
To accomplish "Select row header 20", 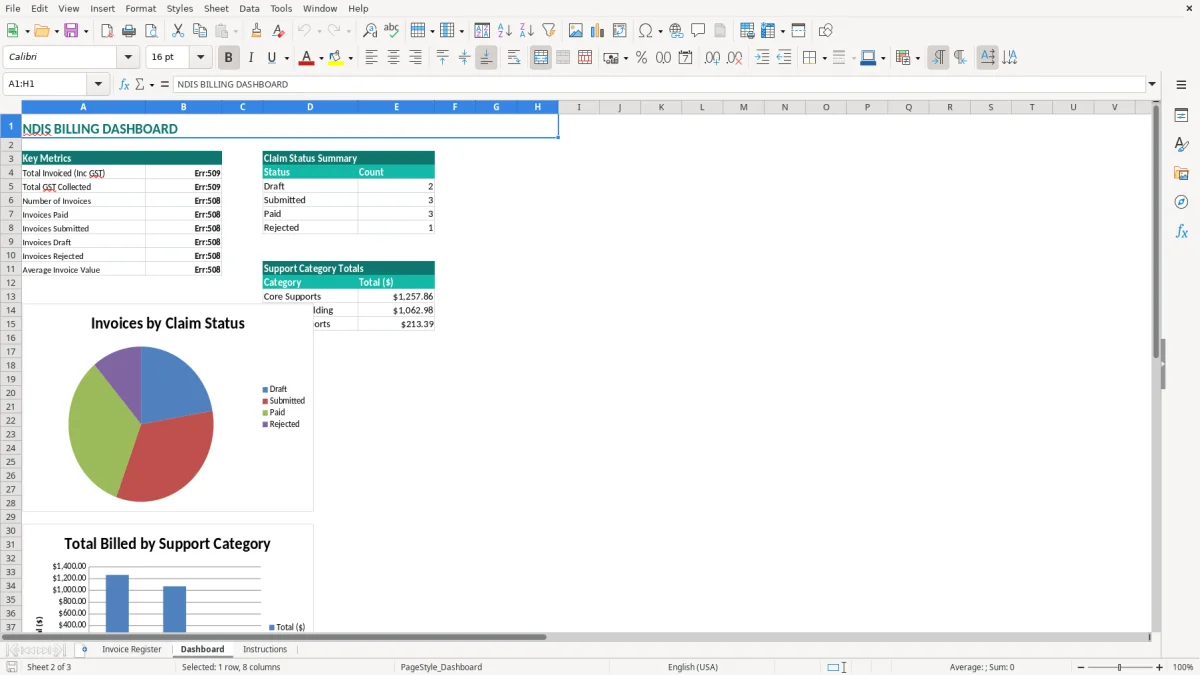I will coord(11,393).
